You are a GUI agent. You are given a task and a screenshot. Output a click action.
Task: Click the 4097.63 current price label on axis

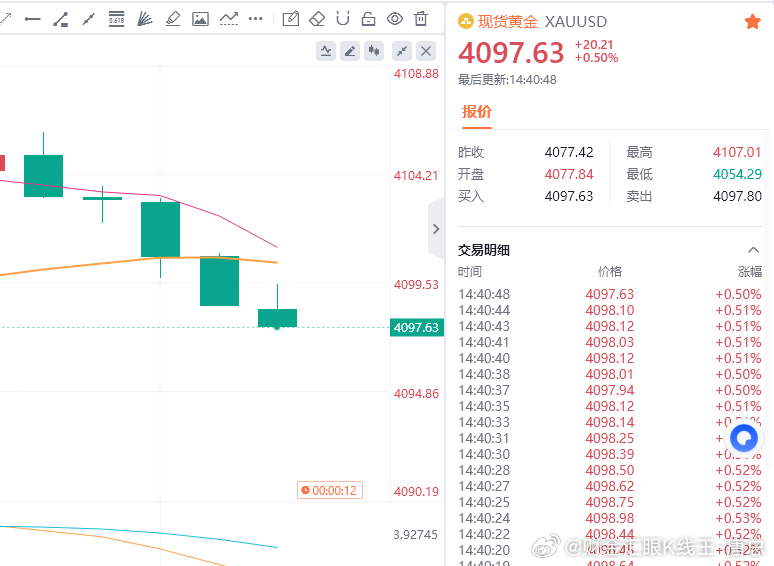[x=417, y=328]
